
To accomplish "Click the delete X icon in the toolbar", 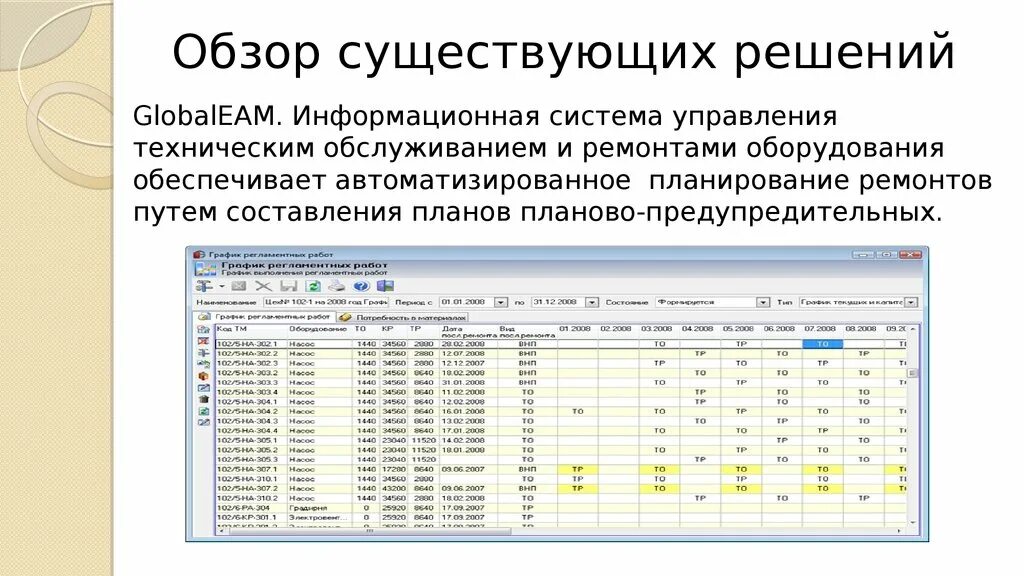I will [263, 286].
